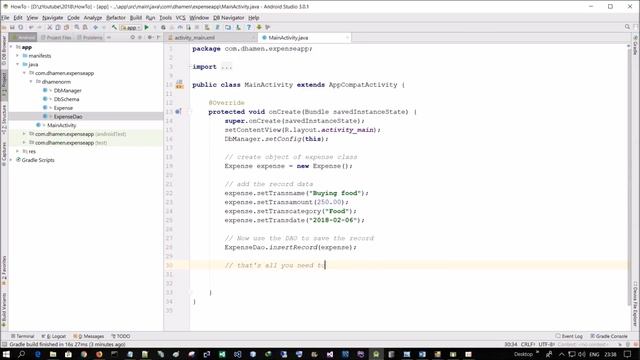Open the File menu
The height and width of the screenshot is (360, 640).
5,18
